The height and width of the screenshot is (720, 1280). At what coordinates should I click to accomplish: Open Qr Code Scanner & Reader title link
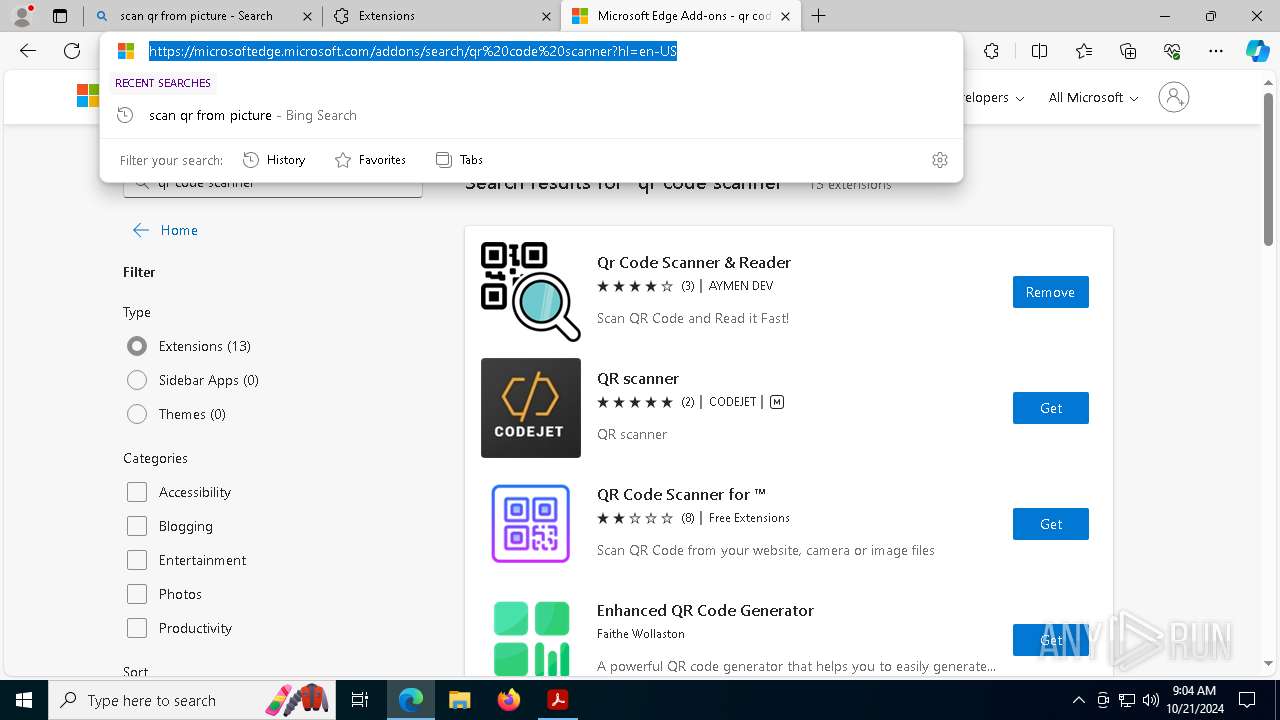tap(694, 262)
